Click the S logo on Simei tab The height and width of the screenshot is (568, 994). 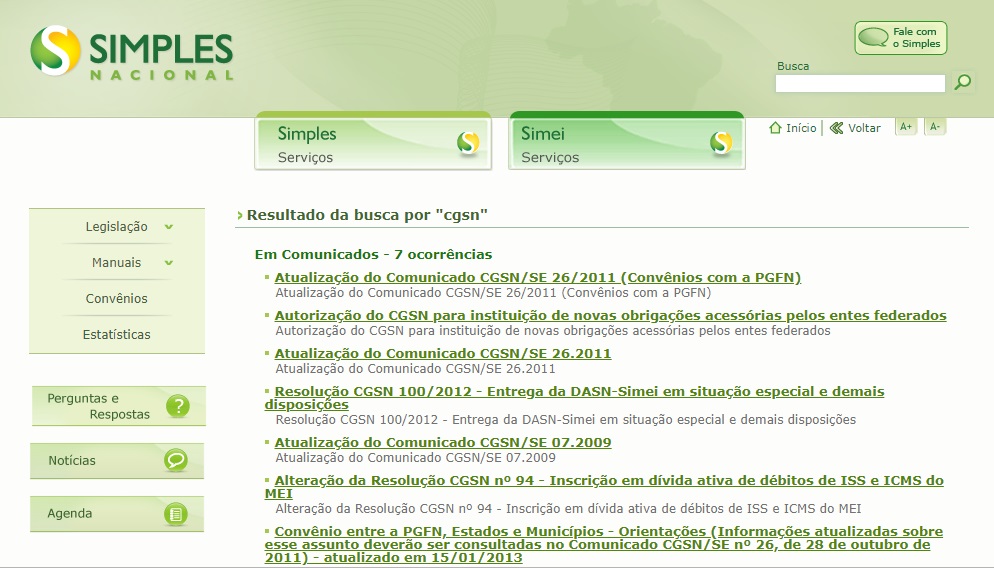(721, 143)
